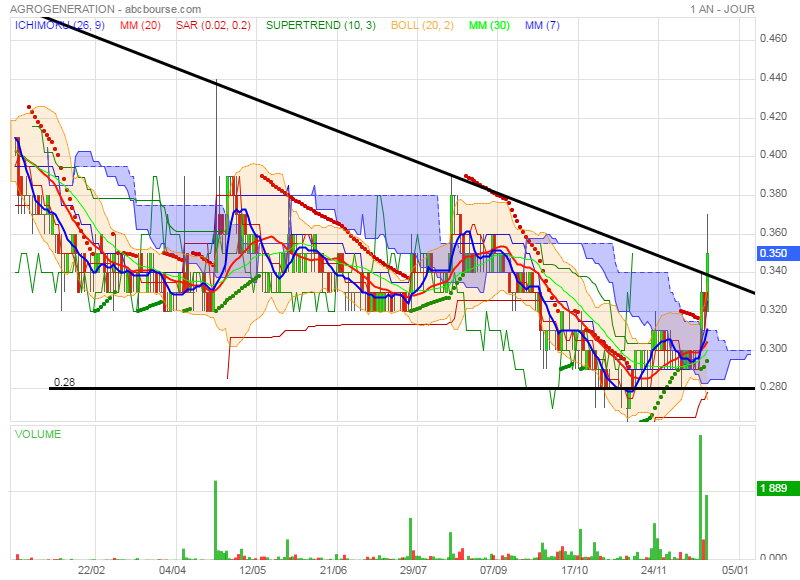800x580 pixels.
Task: Click the 0.320 price axis value
Action: click(773, 310)
